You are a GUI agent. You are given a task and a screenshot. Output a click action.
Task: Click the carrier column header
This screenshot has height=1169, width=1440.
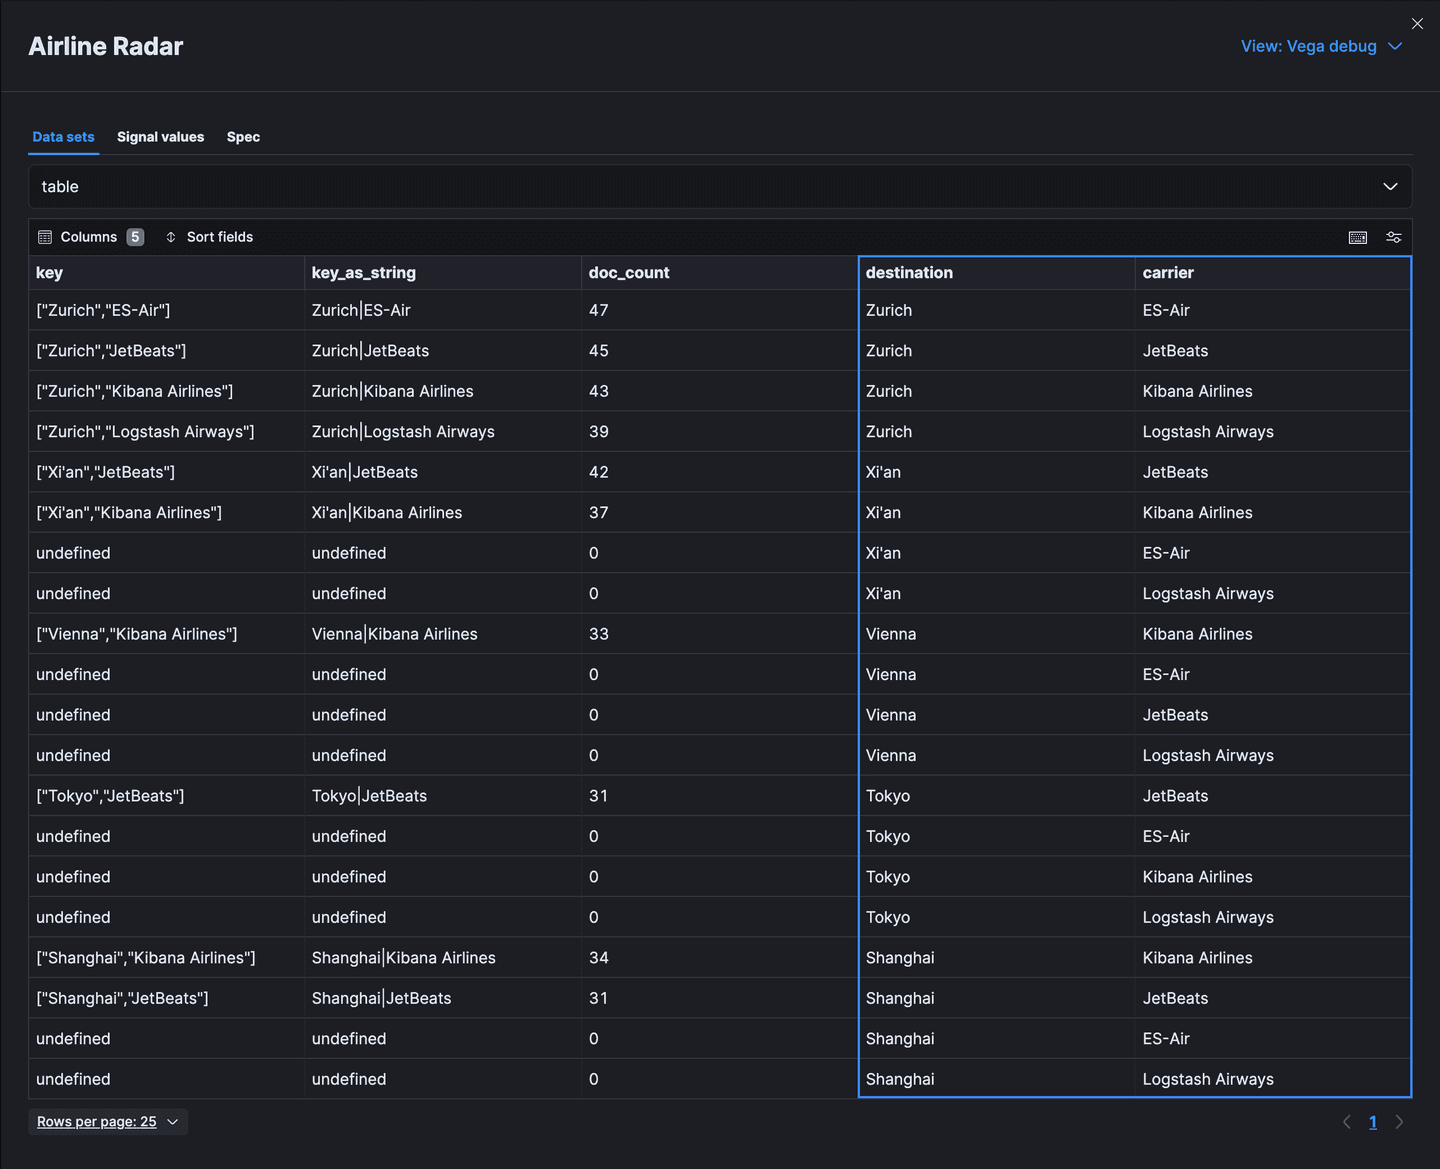pyautogui.click(x=1168, y=273)
